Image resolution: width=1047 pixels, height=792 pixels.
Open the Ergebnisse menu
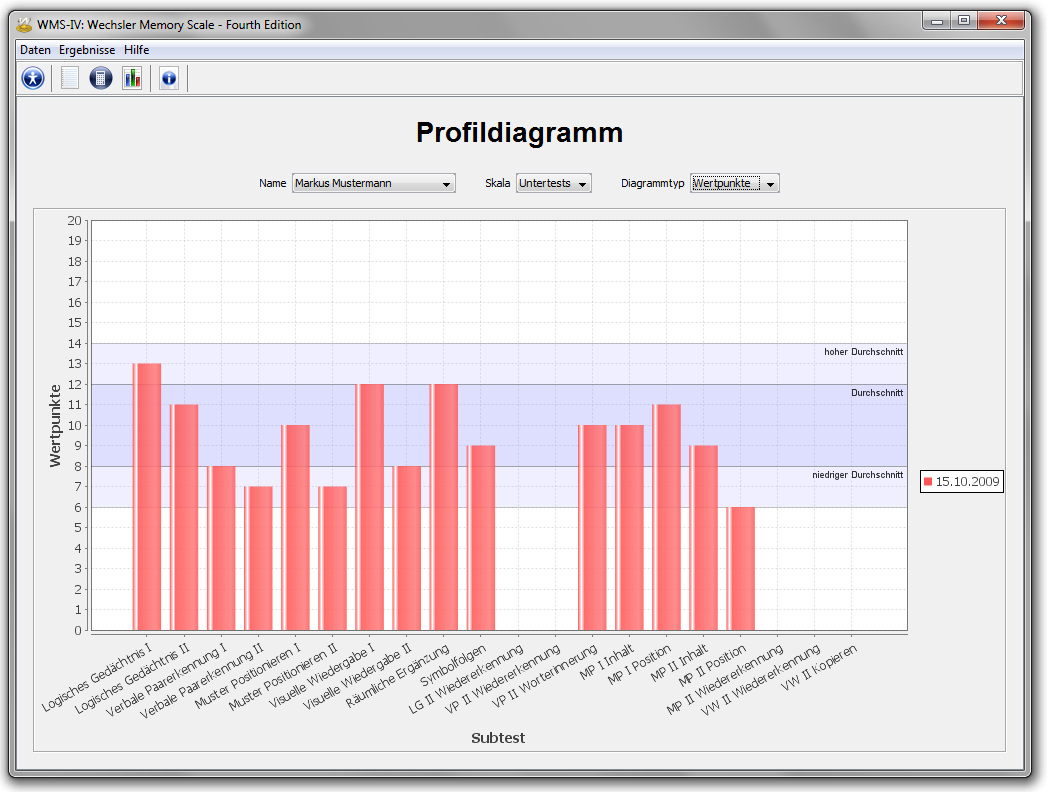pos(87,50)
